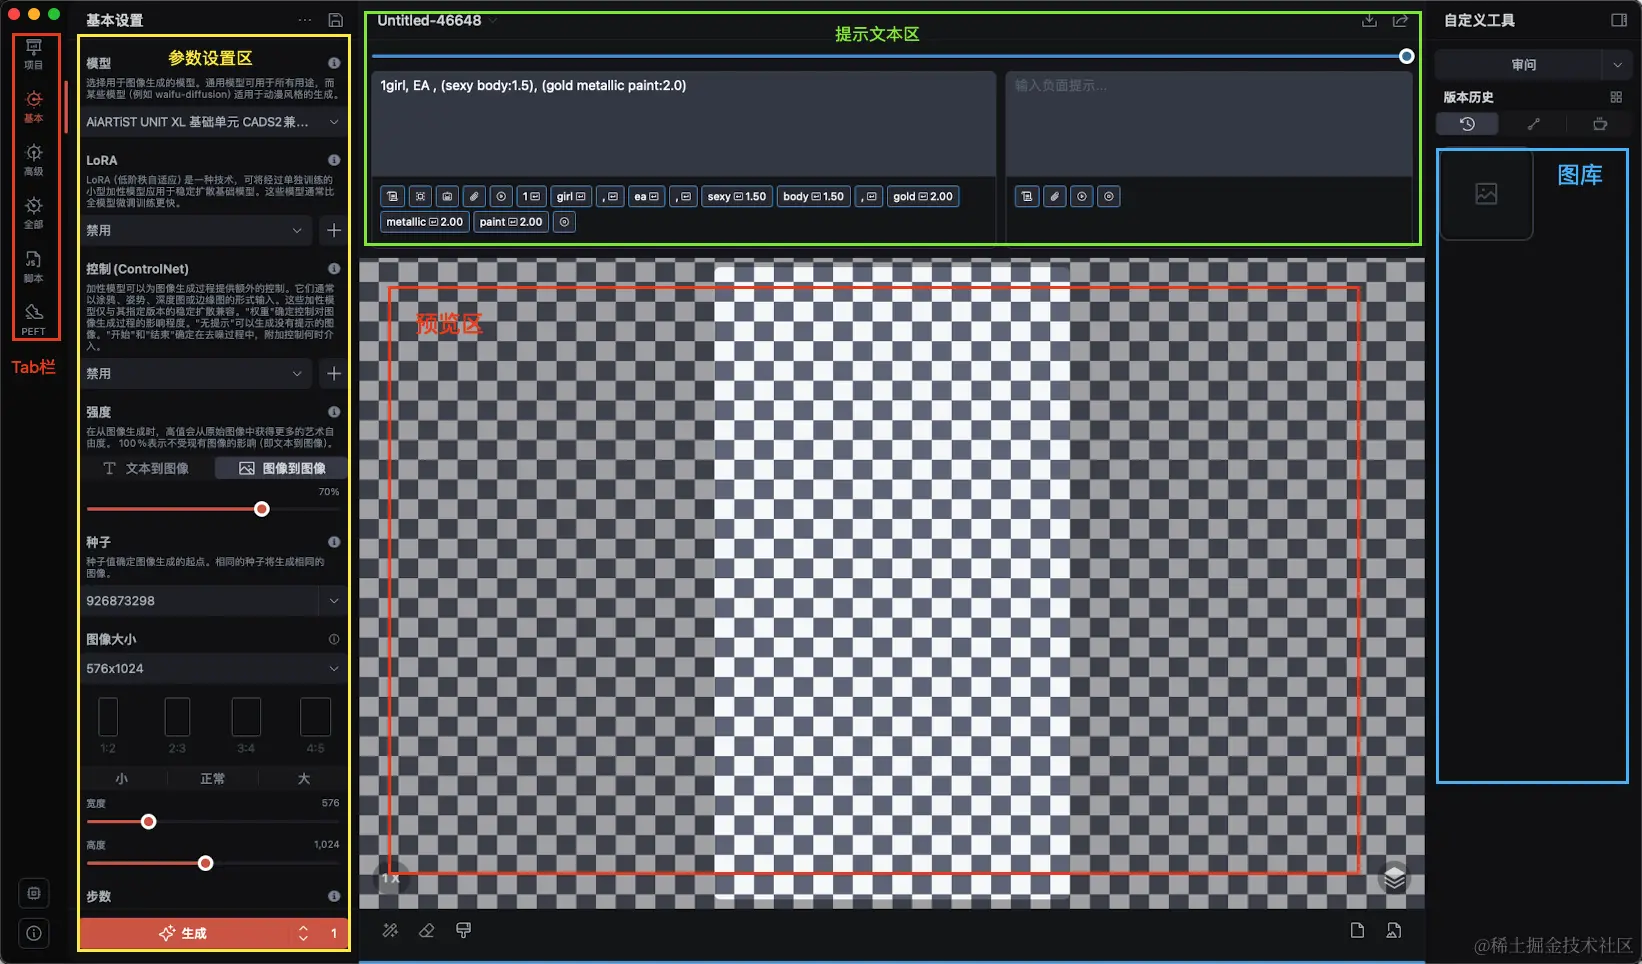Open the AiARTiST UNIT XL model dropdown

[x=213, y=122]
